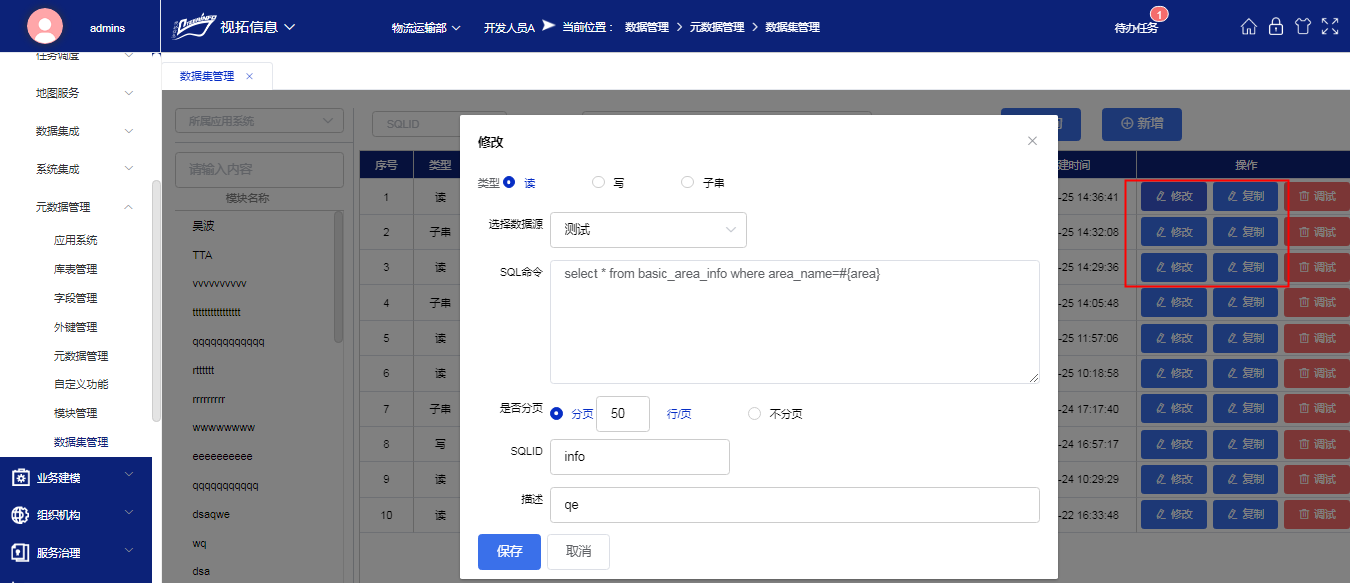Click the 保存 button
Image resolution: width=1350 pixels, height=583 pixels.
coord(509,552)
